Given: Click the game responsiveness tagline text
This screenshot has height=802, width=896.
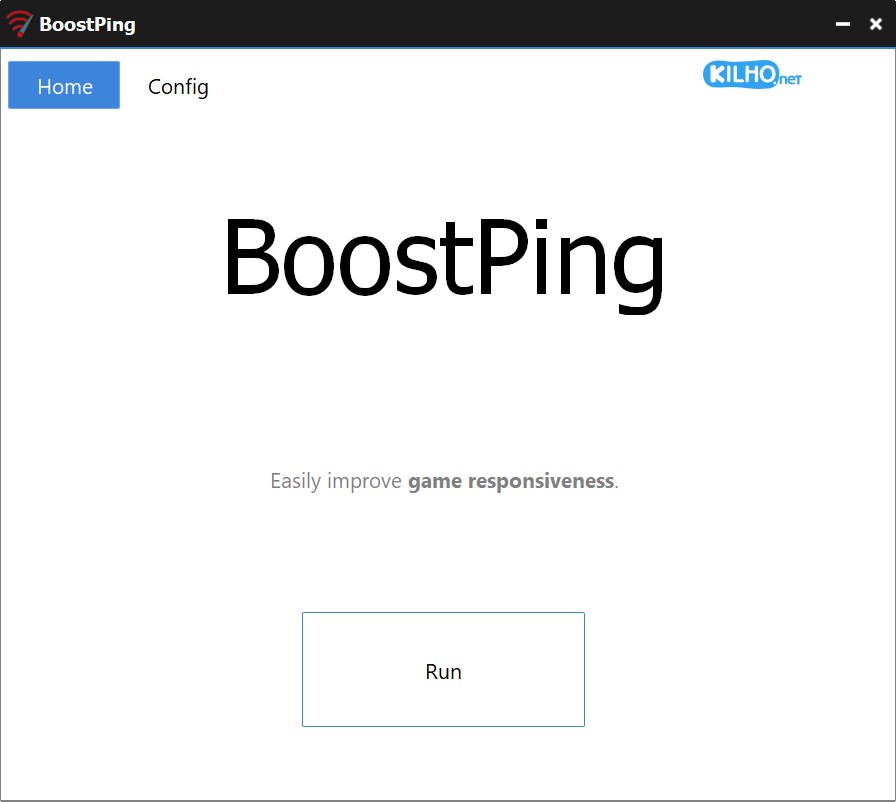Looking at the screenshot, I should (x=444, y=481).
